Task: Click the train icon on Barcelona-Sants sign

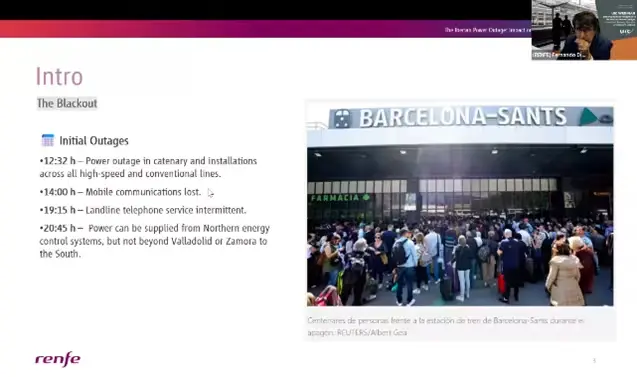Action: [x=342, y=118]
